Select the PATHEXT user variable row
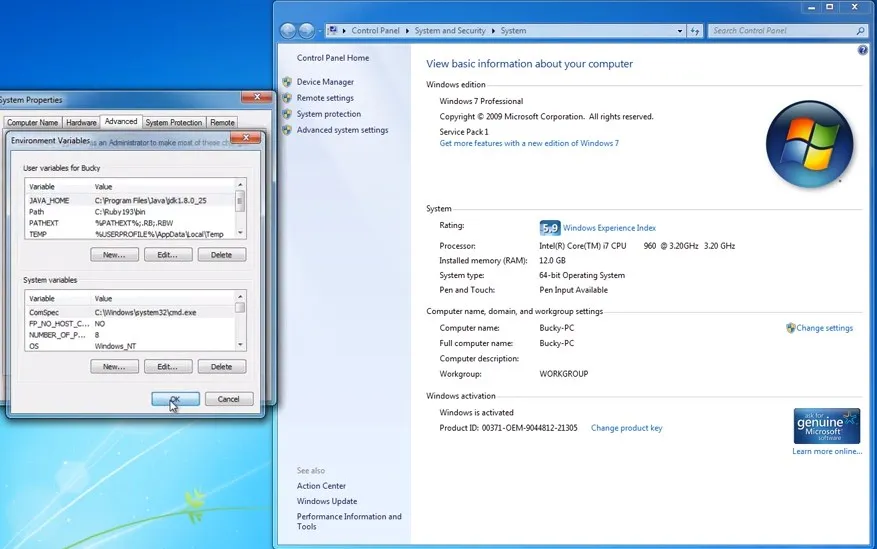Viewport: 877px width, 549px height. click(x=130, y=223)
